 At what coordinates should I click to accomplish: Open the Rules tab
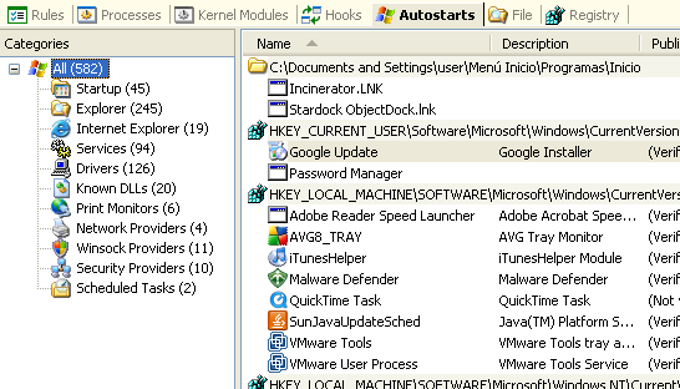click(x=36, y=15)
